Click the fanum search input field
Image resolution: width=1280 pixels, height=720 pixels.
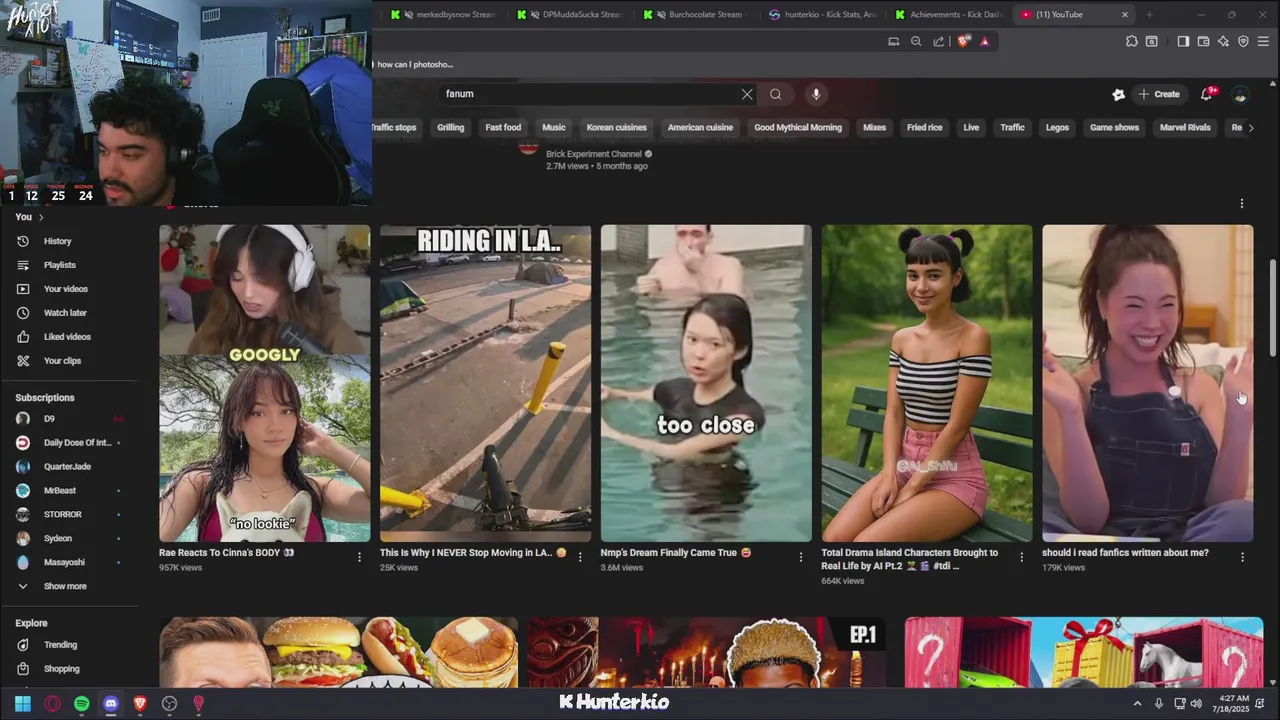pyautogui.click(x=590, y=94)
